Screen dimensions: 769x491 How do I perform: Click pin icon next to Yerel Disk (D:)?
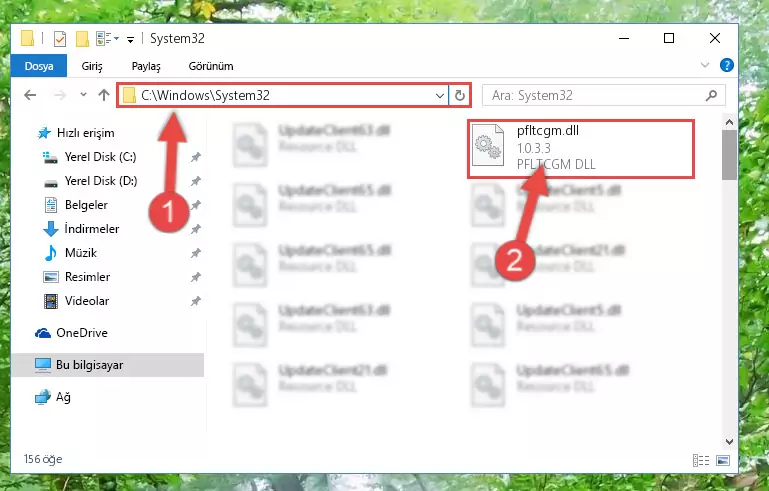(196, 181)
